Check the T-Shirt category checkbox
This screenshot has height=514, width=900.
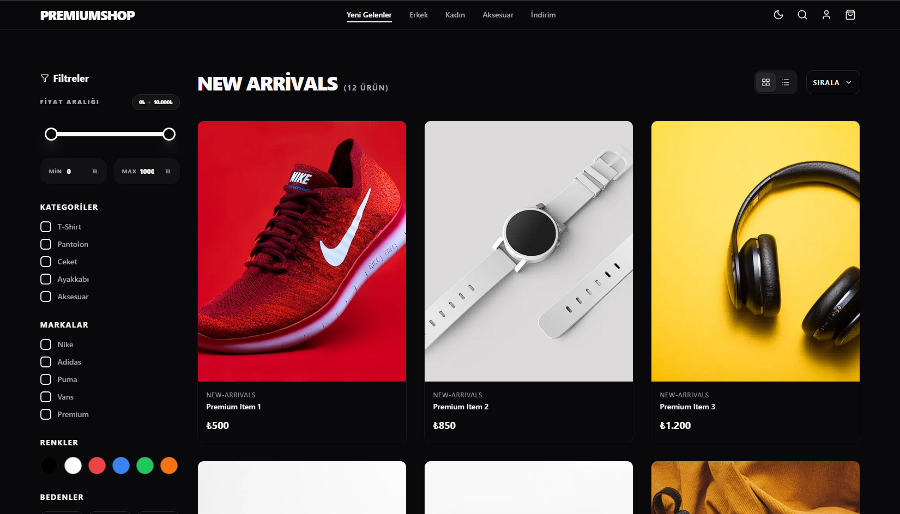tap(46, 227)
